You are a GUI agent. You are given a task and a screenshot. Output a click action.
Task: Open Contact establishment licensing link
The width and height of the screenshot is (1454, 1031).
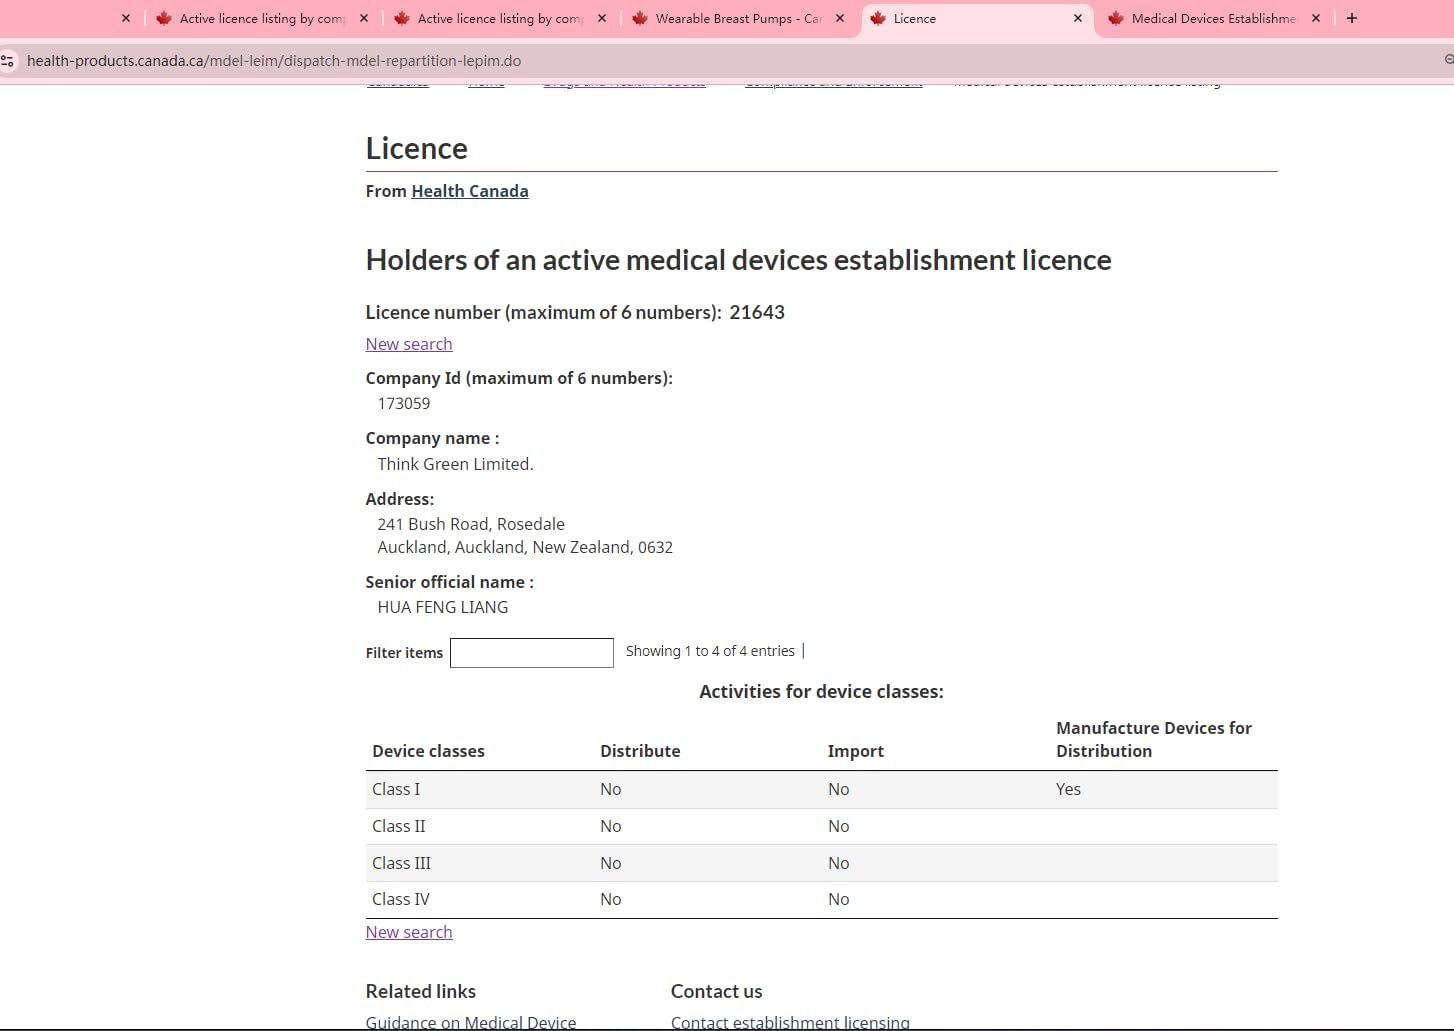(789, 1021)
